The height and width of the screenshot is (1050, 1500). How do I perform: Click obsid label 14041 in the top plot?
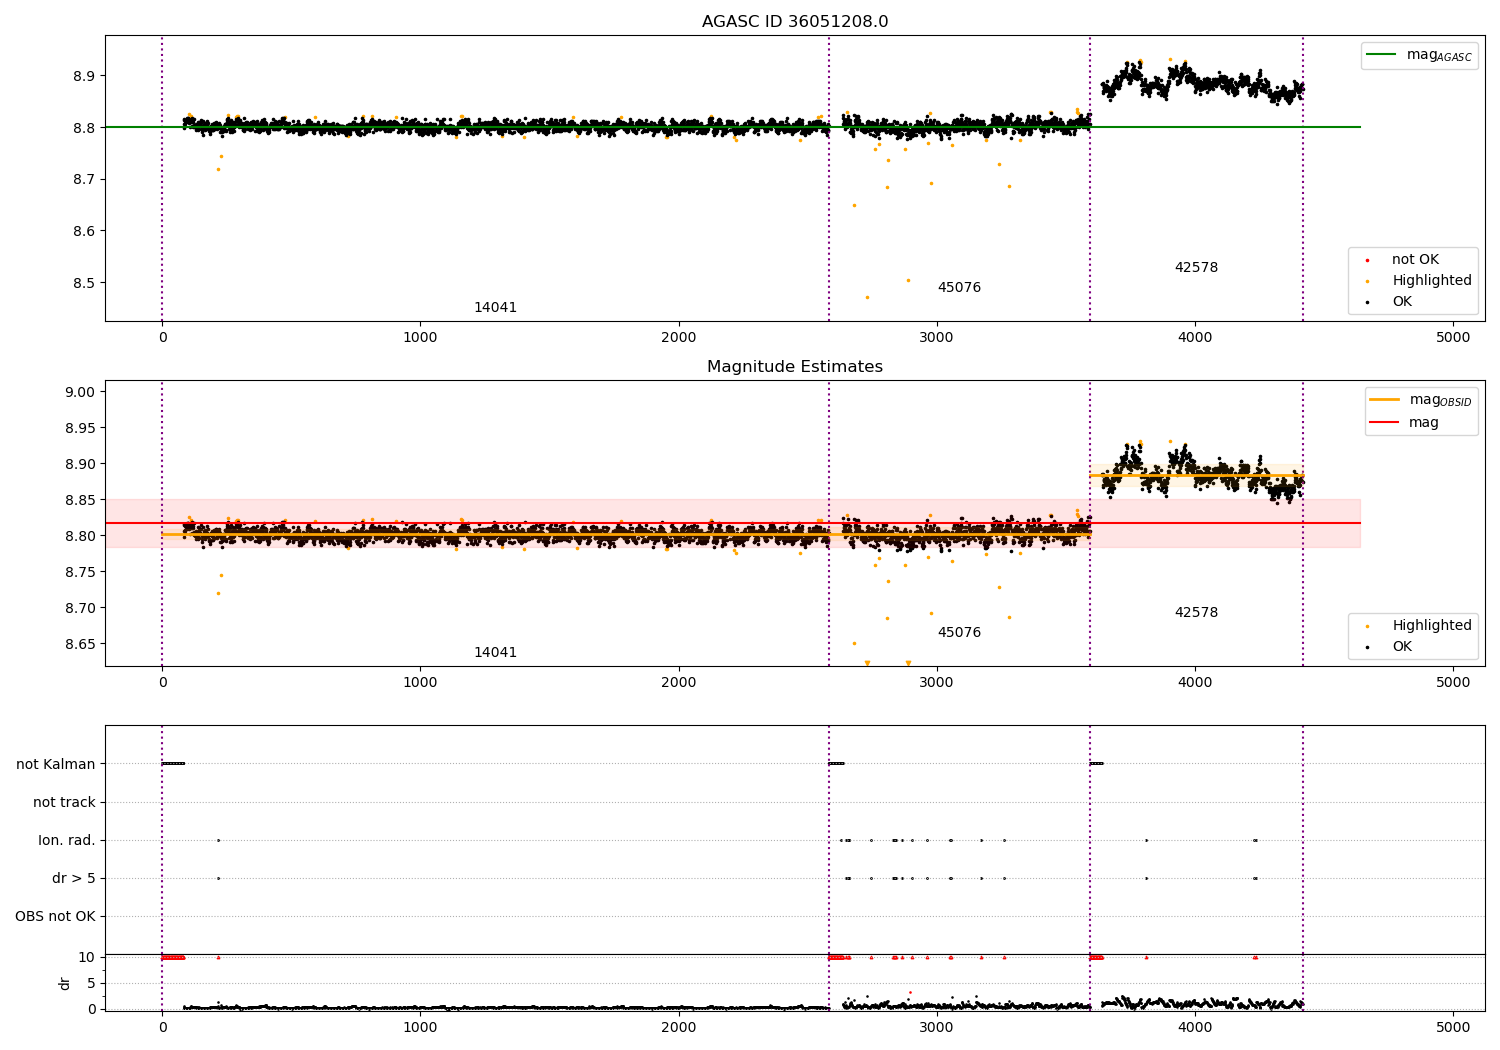[495, 308]
